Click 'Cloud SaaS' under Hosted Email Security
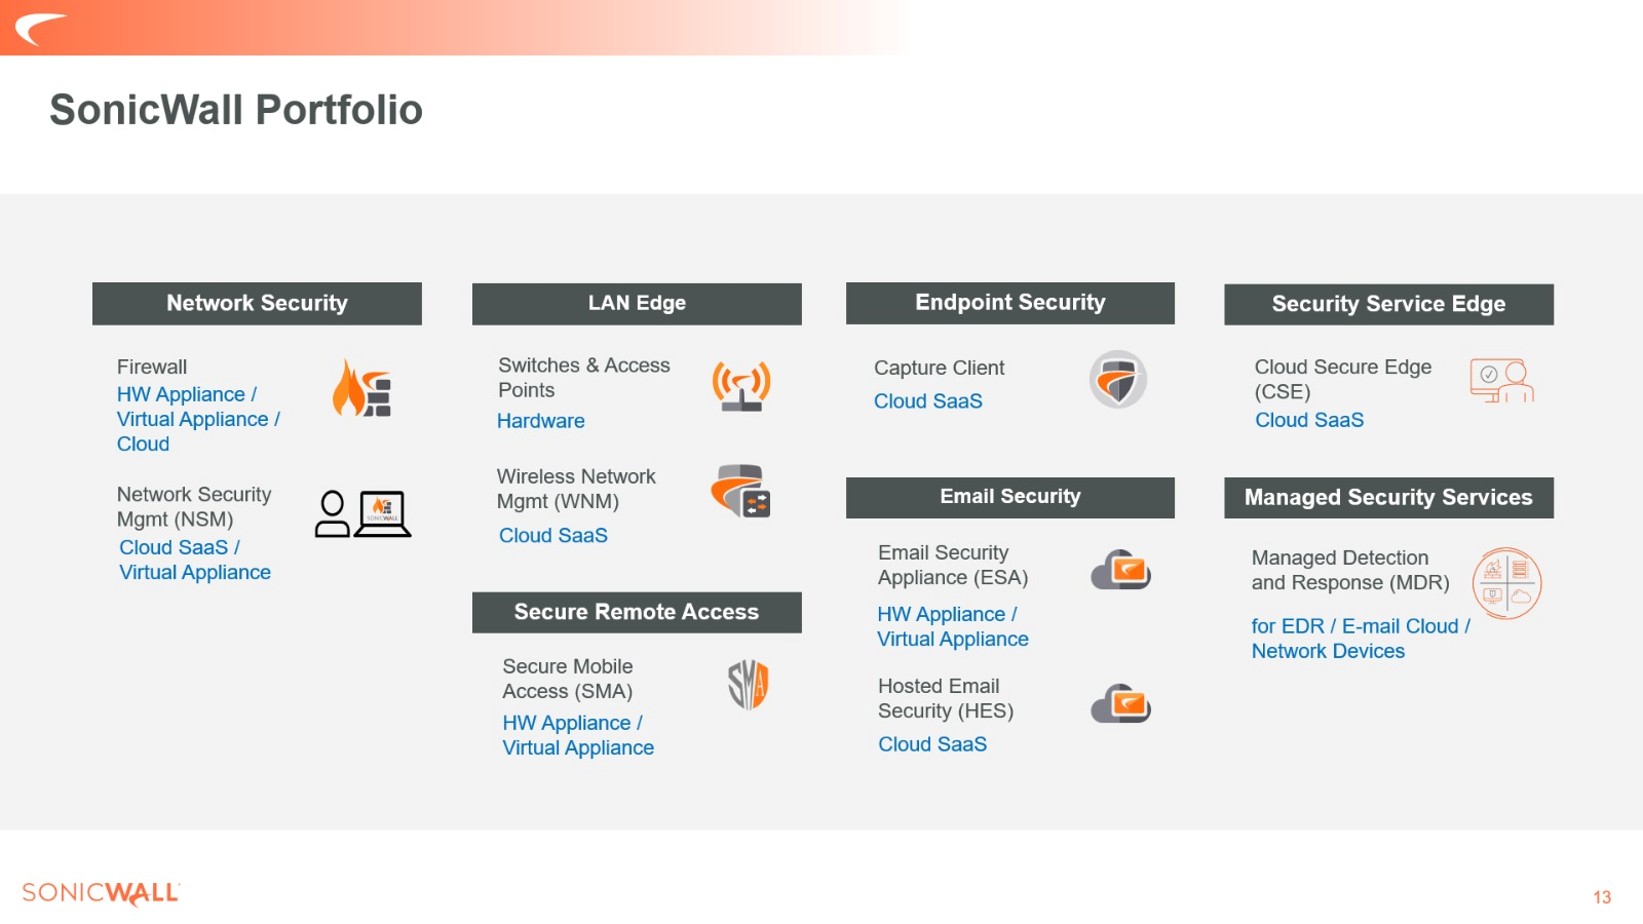 tap(932, 744)
